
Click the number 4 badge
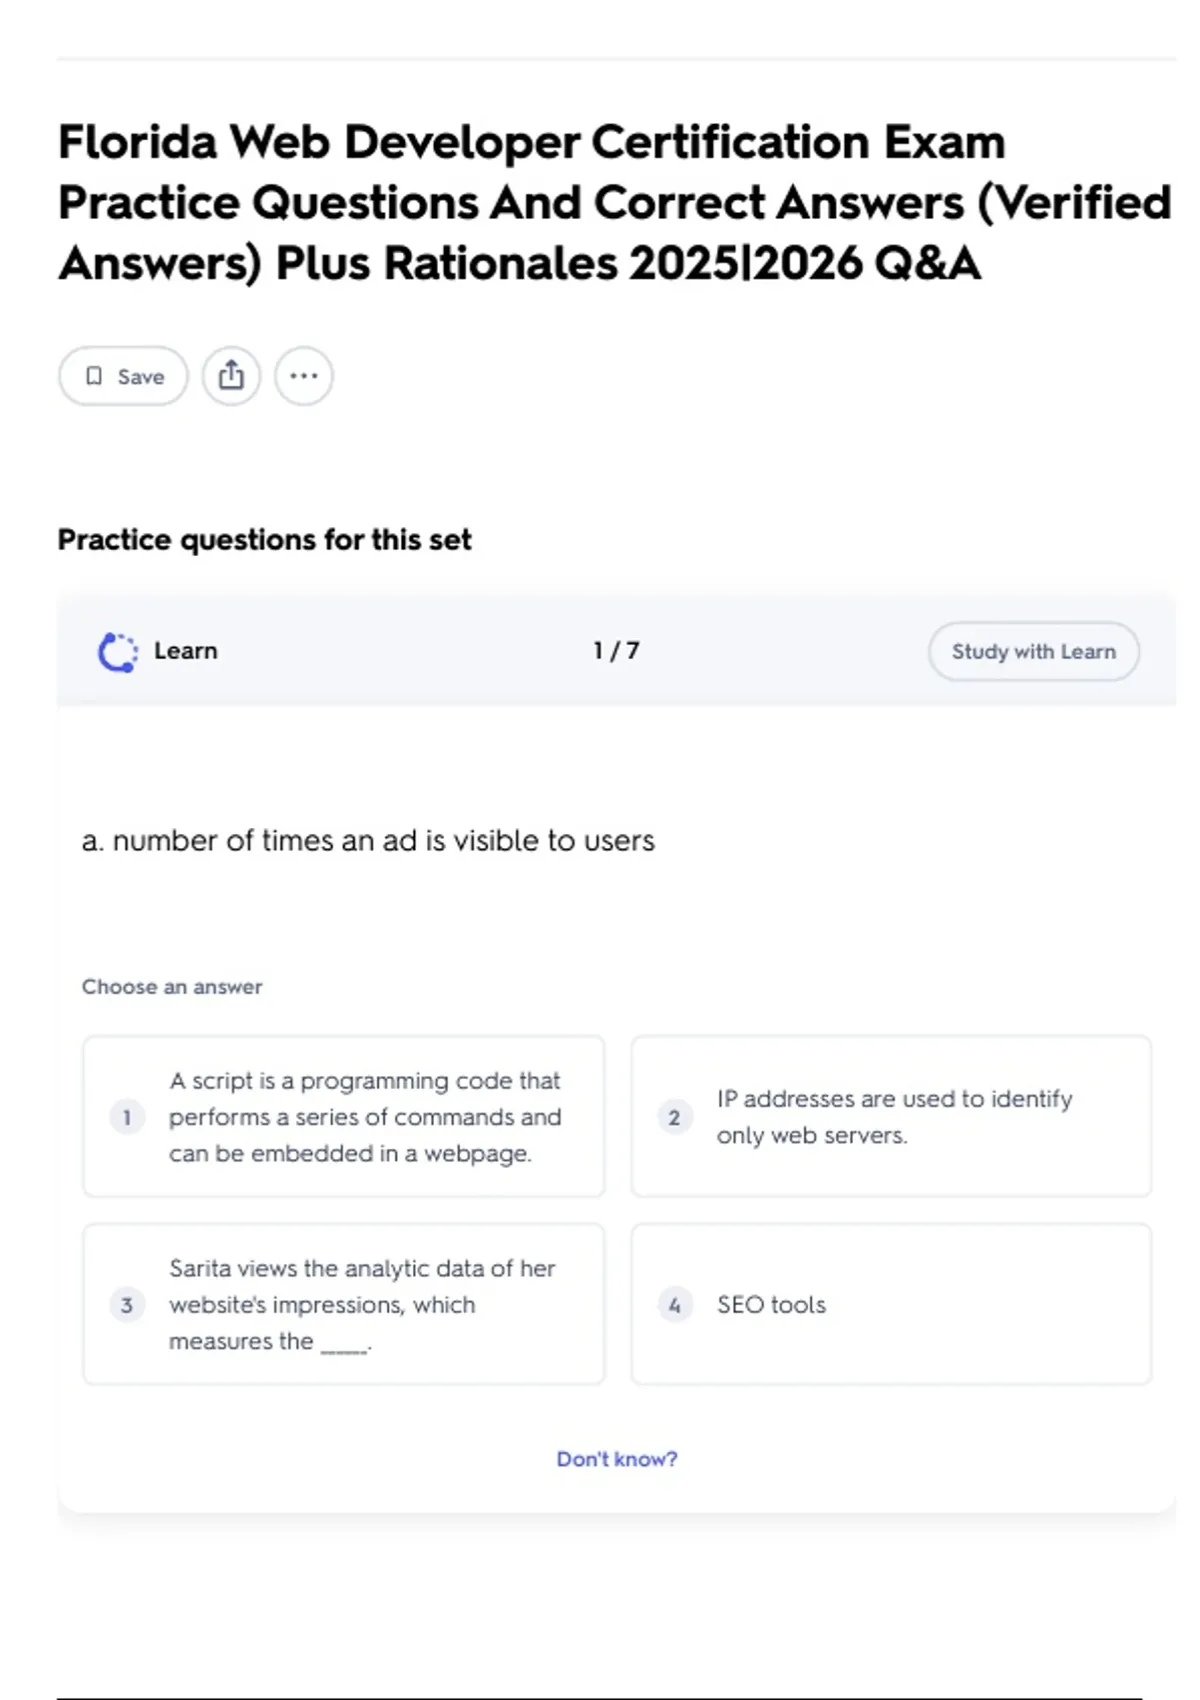(x=674, y=1305)
